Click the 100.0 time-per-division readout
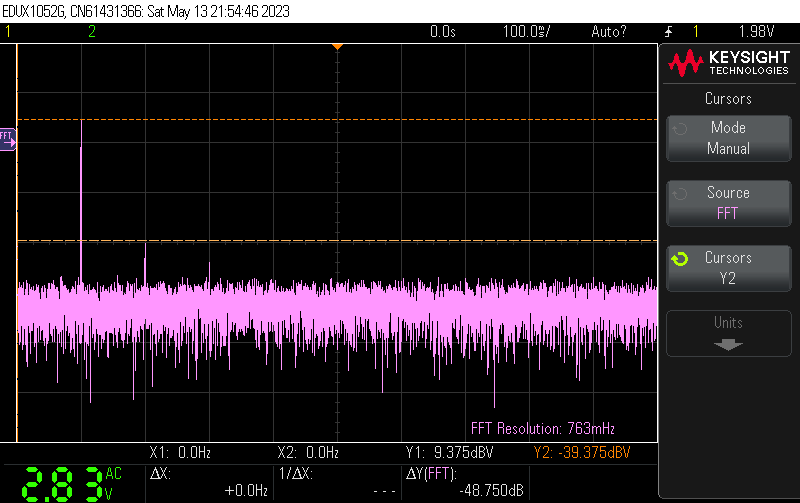 point(526,32)
